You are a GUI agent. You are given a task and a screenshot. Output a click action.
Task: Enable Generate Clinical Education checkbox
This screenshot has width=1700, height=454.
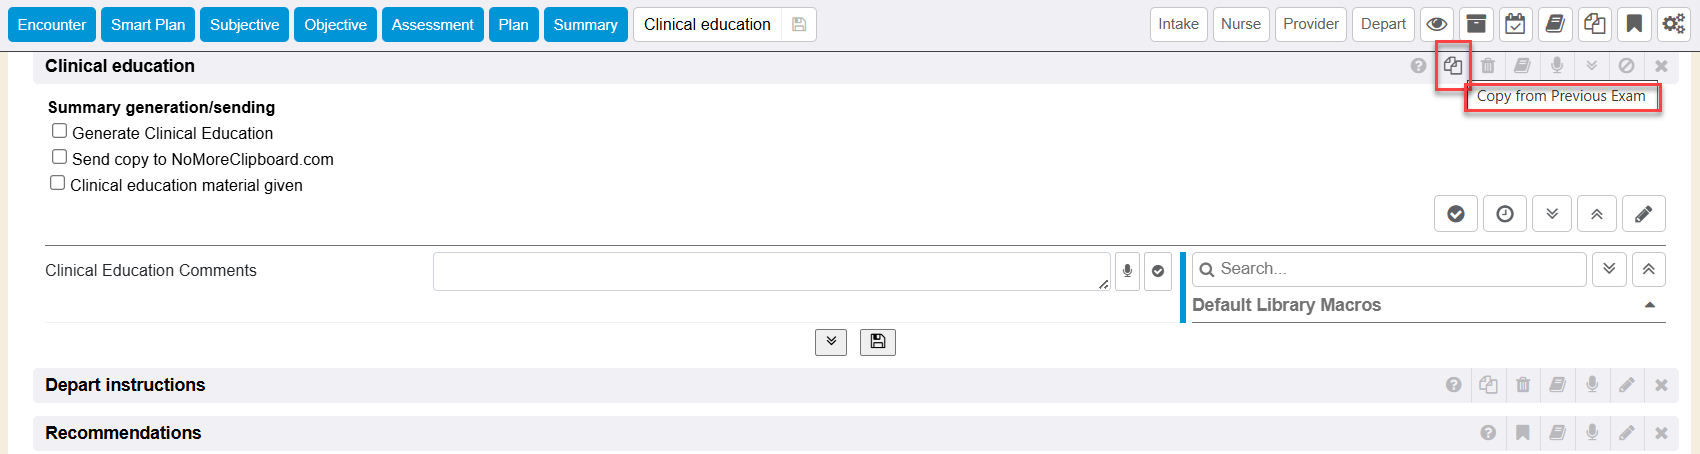(60, 131)
